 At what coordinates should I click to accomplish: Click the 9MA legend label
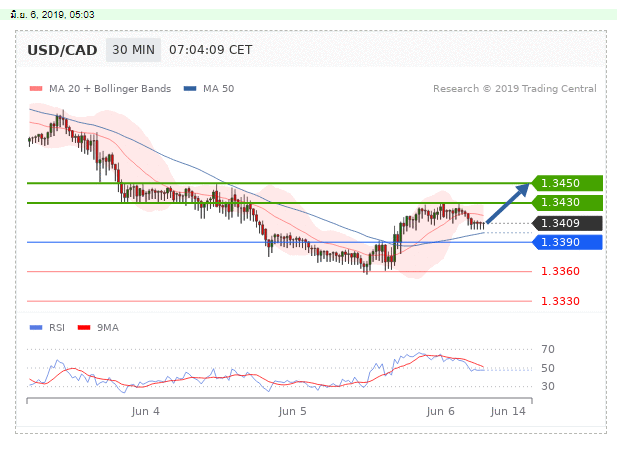108,327
